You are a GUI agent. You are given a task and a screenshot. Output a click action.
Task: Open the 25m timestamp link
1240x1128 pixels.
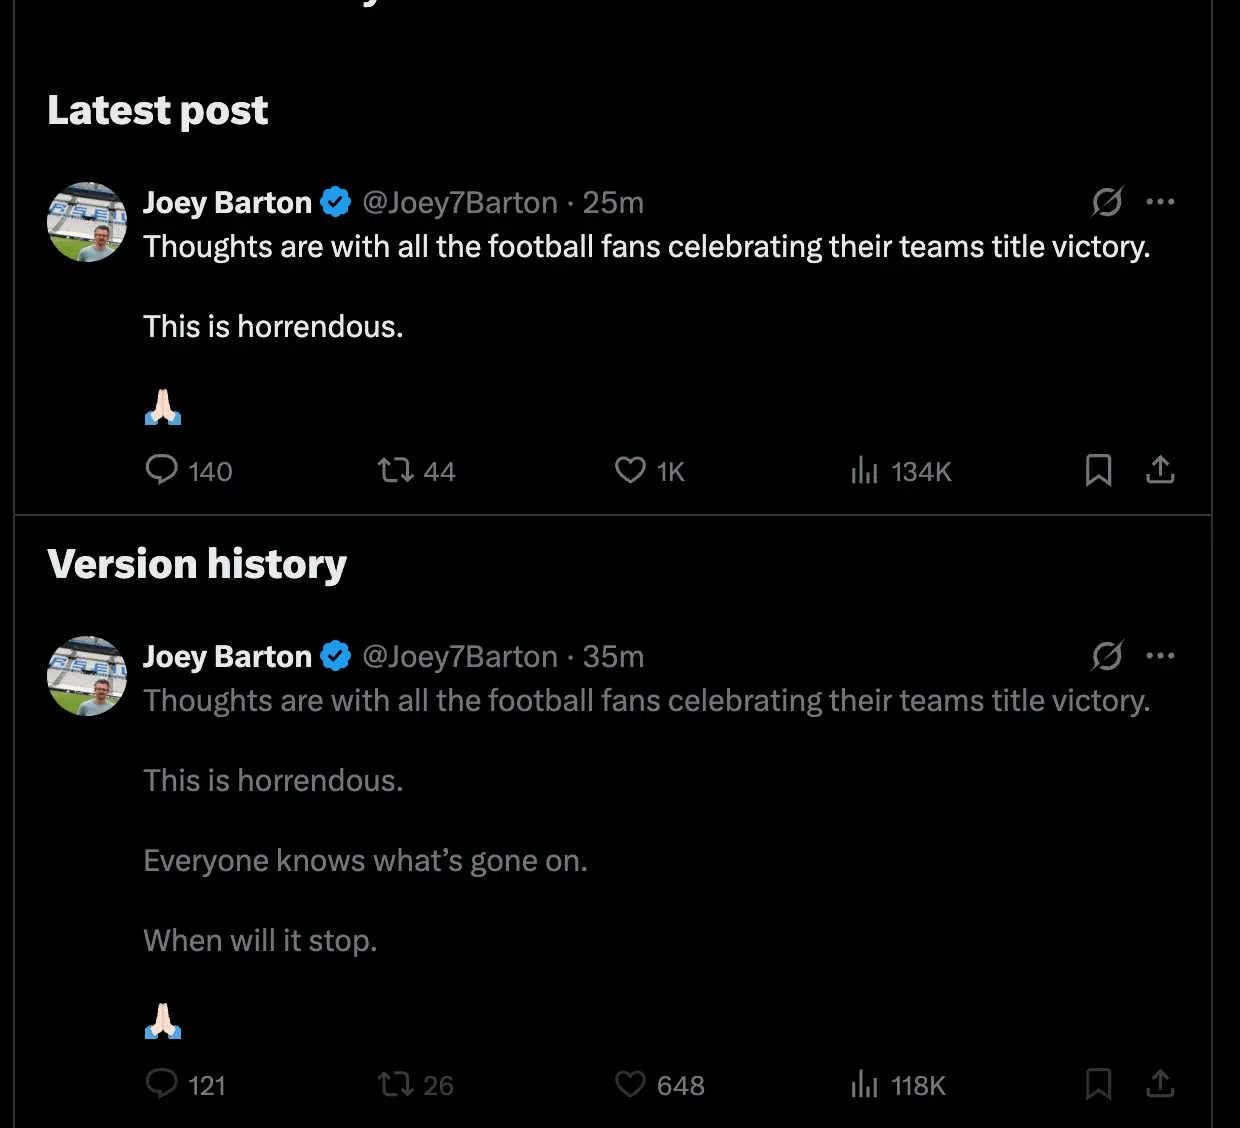click(x=615, y=202)
